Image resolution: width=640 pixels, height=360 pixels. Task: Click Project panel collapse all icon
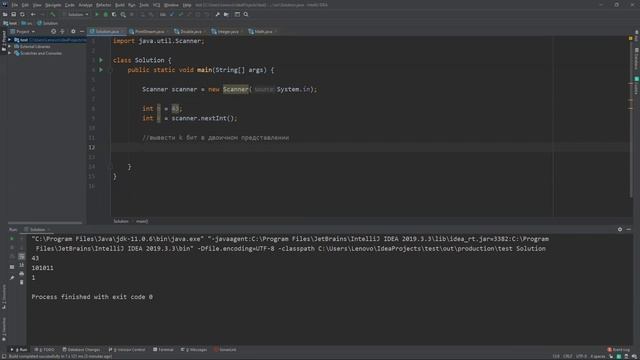click(62, 31)
